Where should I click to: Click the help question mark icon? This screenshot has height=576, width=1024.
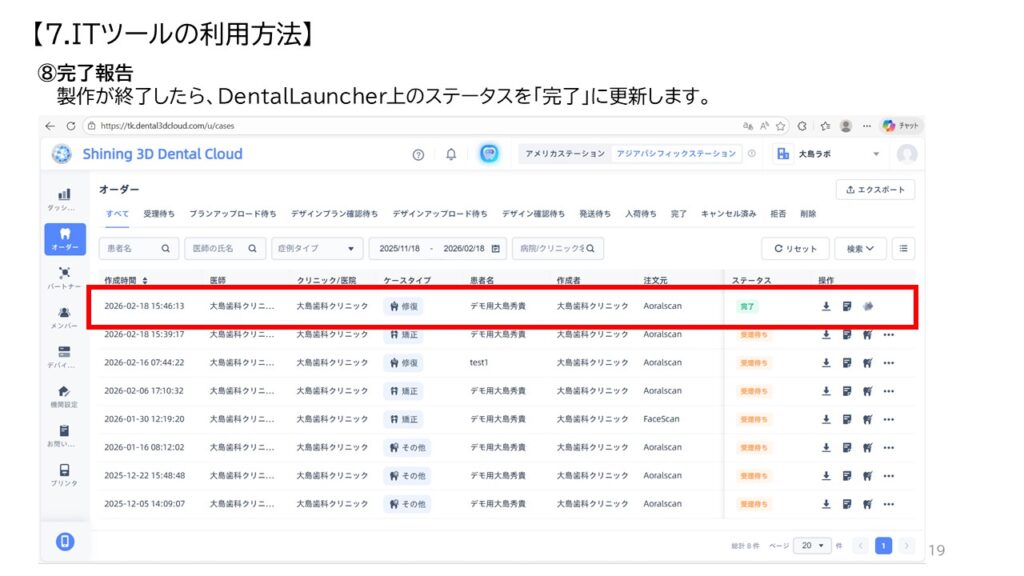point(418,154)
